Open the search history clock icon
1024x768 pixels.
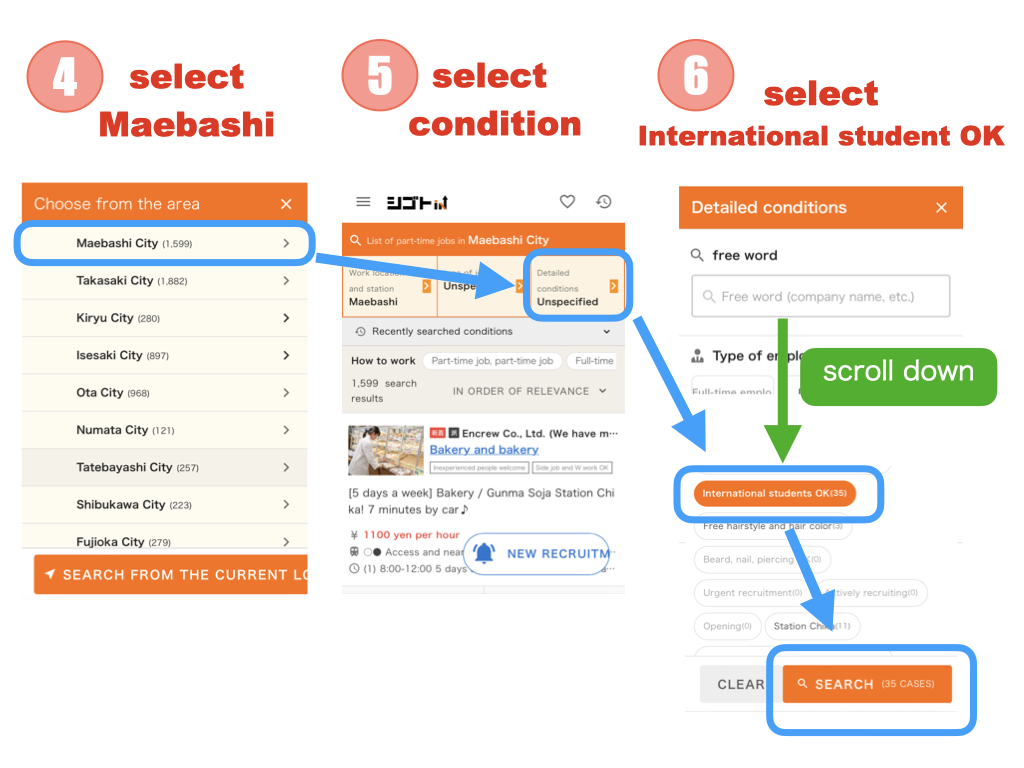[x=604, y=202]
